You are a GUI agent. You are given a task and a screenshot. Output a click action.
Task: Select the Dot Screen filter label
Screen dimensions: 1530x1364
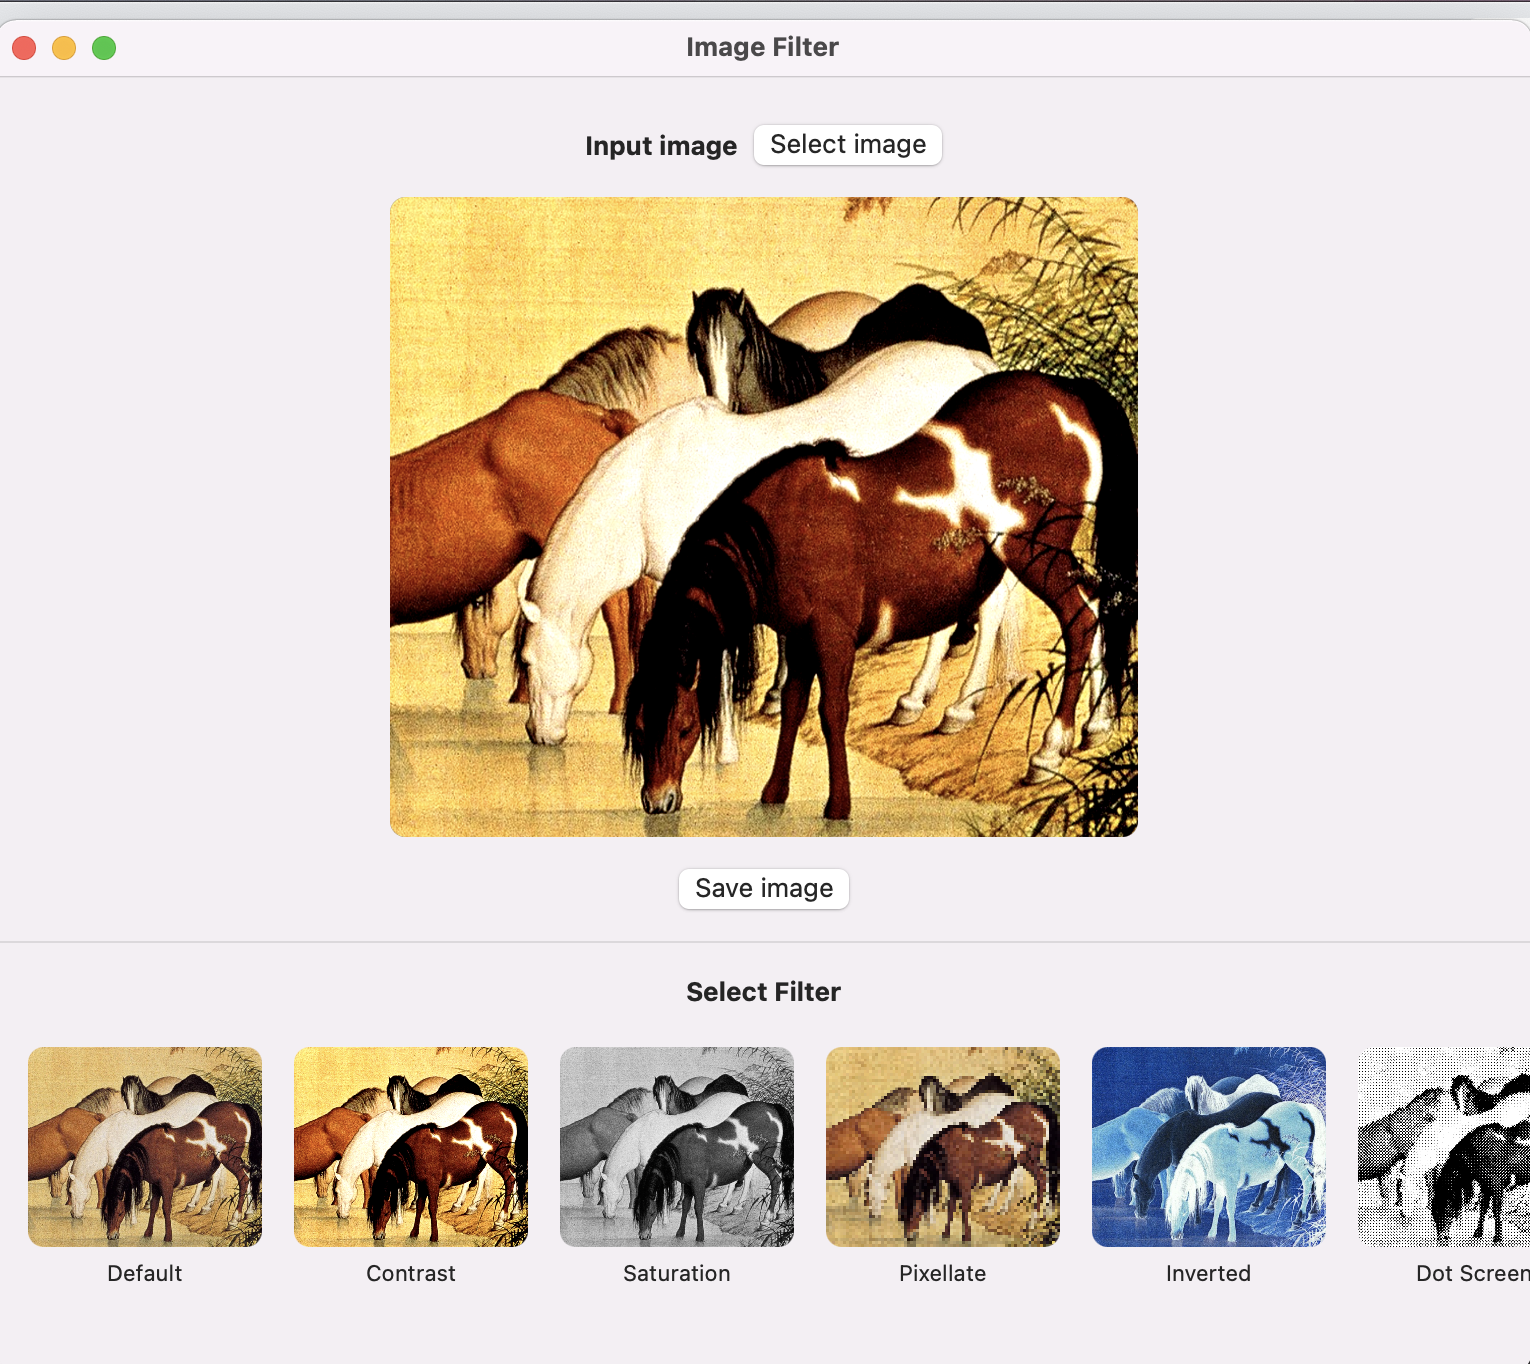[x=1471, y=1273]
